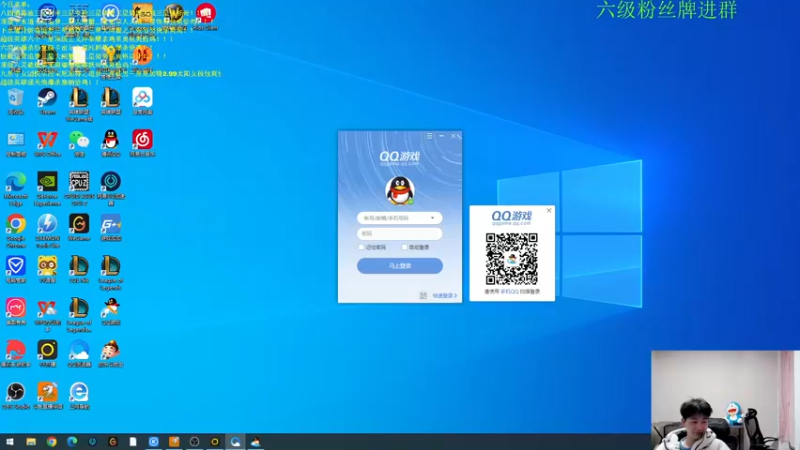This screenshot has height=450, width=800.
Task: Open the Windows Start menu
Action: [10, 441]
